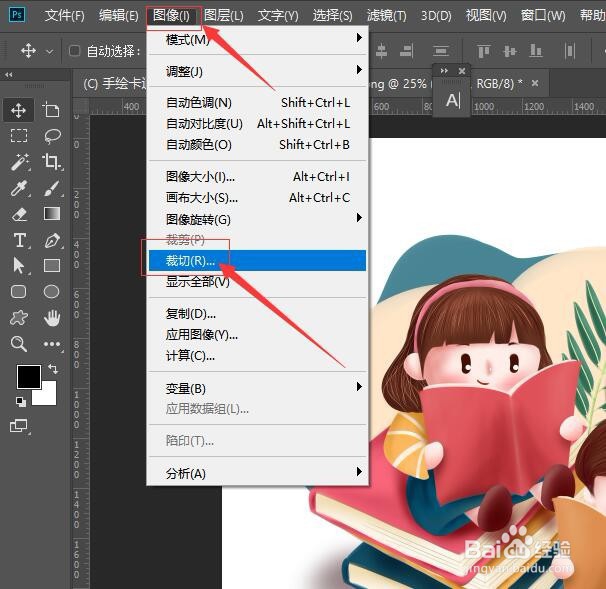Click the Photoshop Ps logo icon
Viewport: 606px width, 589px height.
click(x=17, y=15)
